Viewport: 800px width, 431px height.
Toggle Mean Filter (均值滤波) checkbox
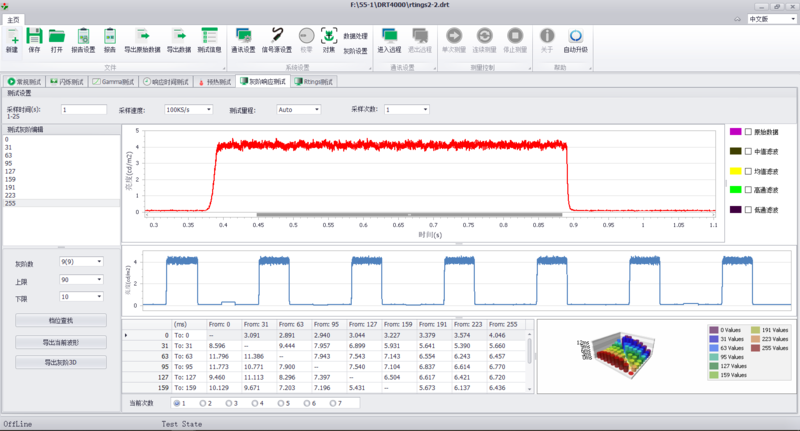748,171
